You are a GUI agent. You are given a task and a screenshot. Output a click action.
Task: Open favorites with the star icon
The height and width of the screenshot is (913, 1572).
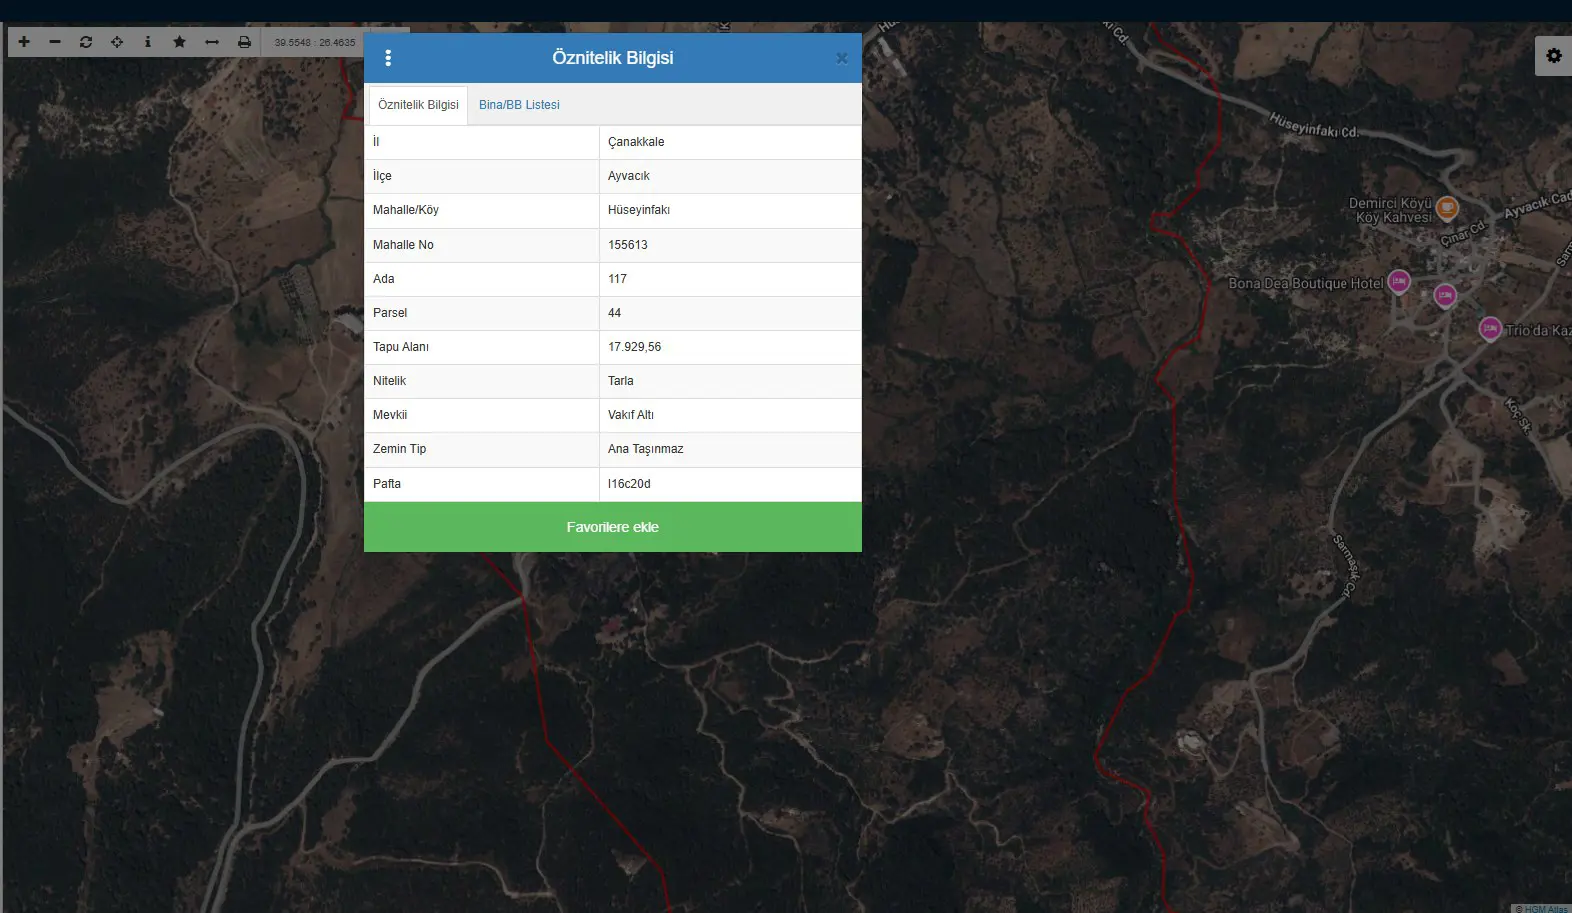(x=179, y=42)
